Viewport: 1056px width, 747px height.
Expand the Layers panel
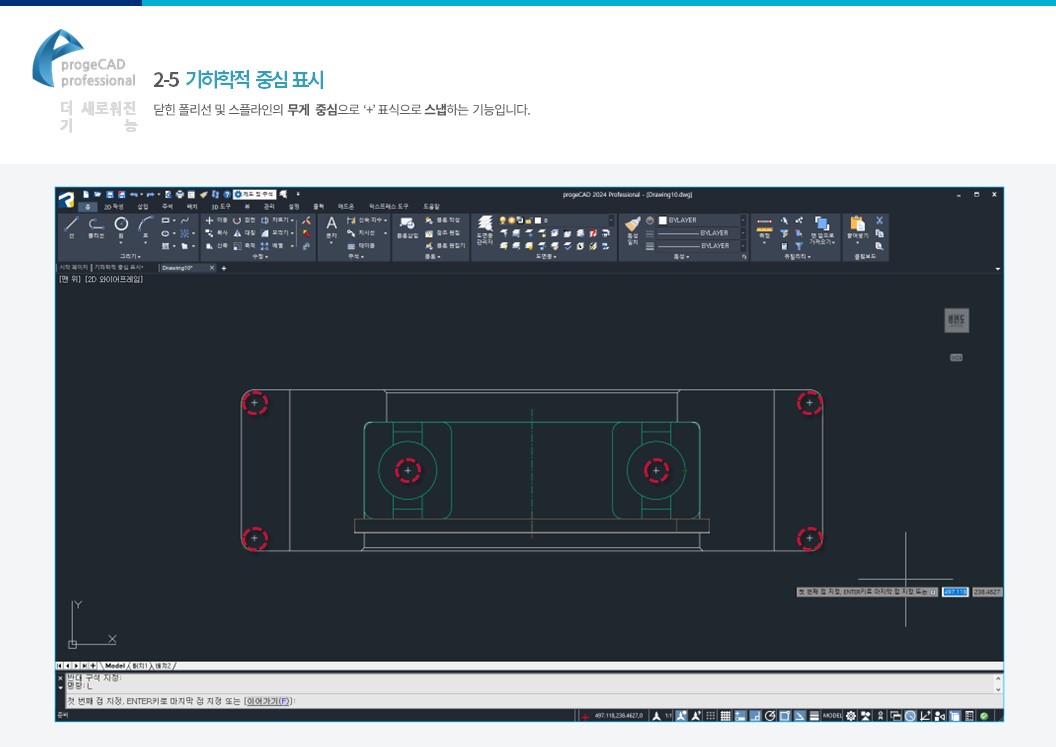click(x=545, y=257)
